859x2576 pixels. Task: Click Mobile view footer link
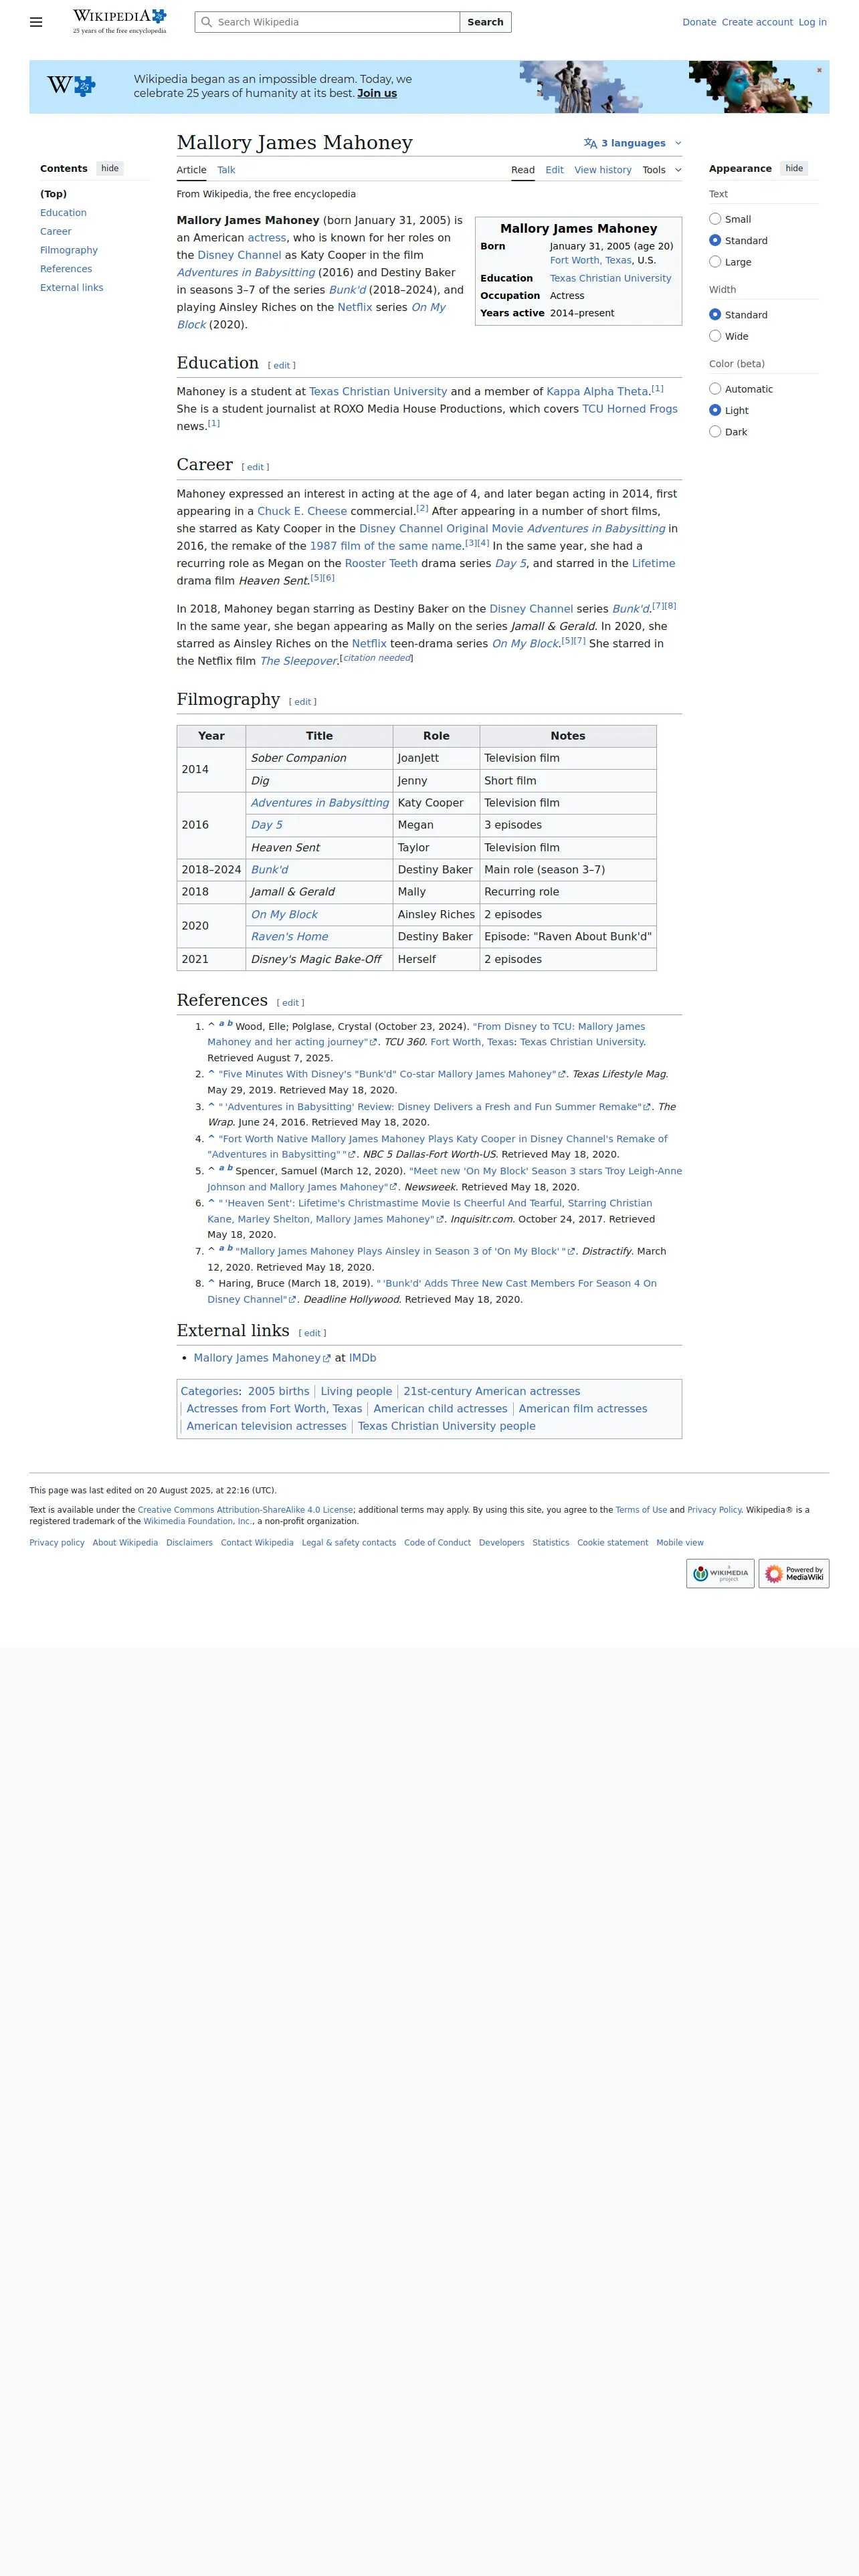tap(680, 1543)
